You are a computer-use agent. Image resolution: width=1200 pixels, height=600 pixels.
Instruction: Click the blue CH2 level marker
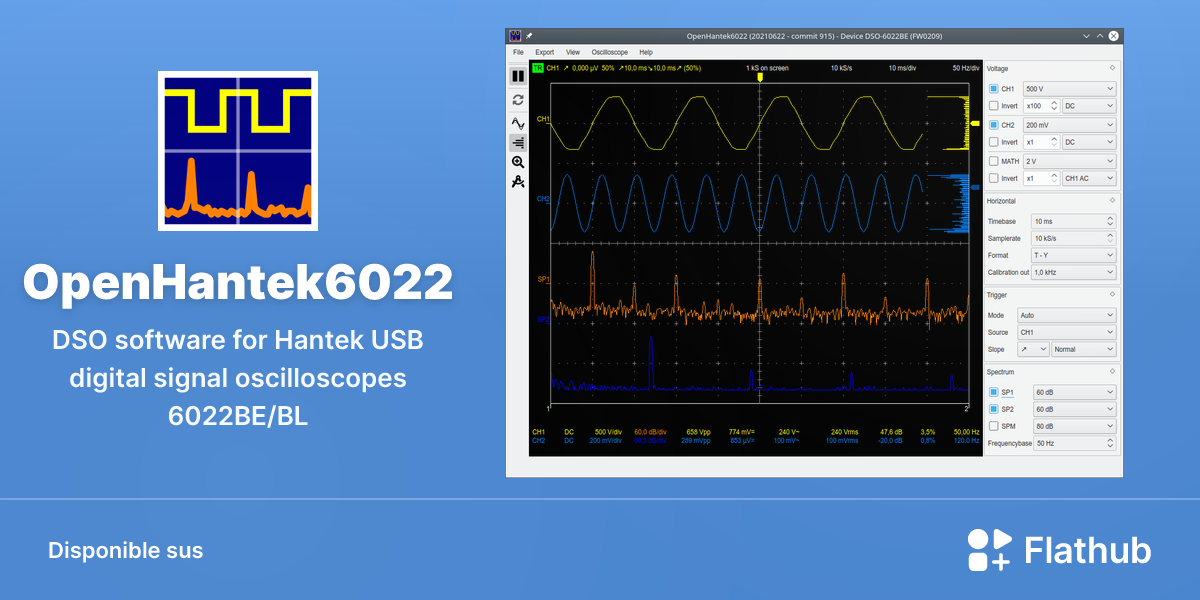[x=975, y=187]
